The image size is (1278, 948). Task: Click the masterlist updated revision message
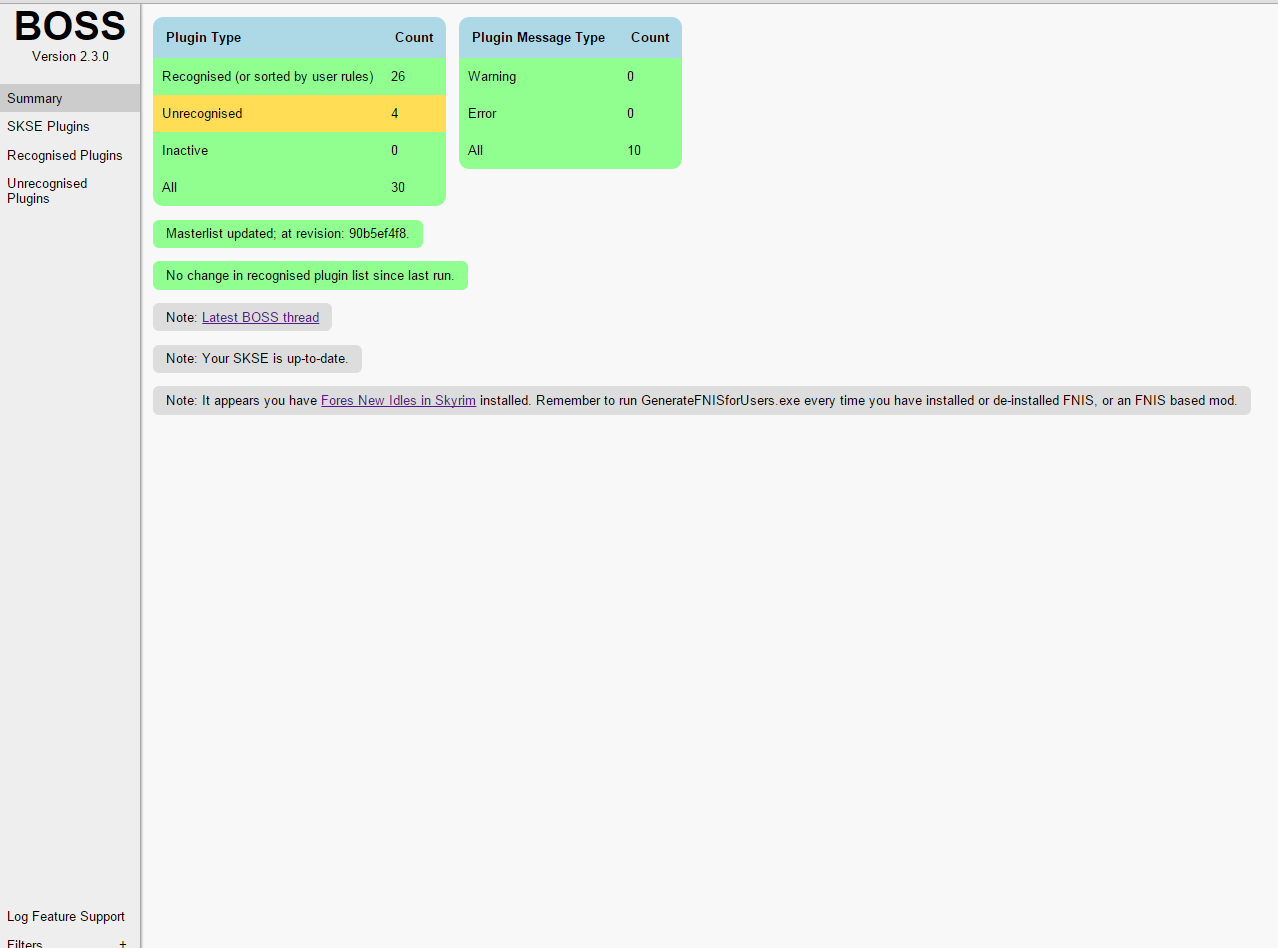[287, 233]
